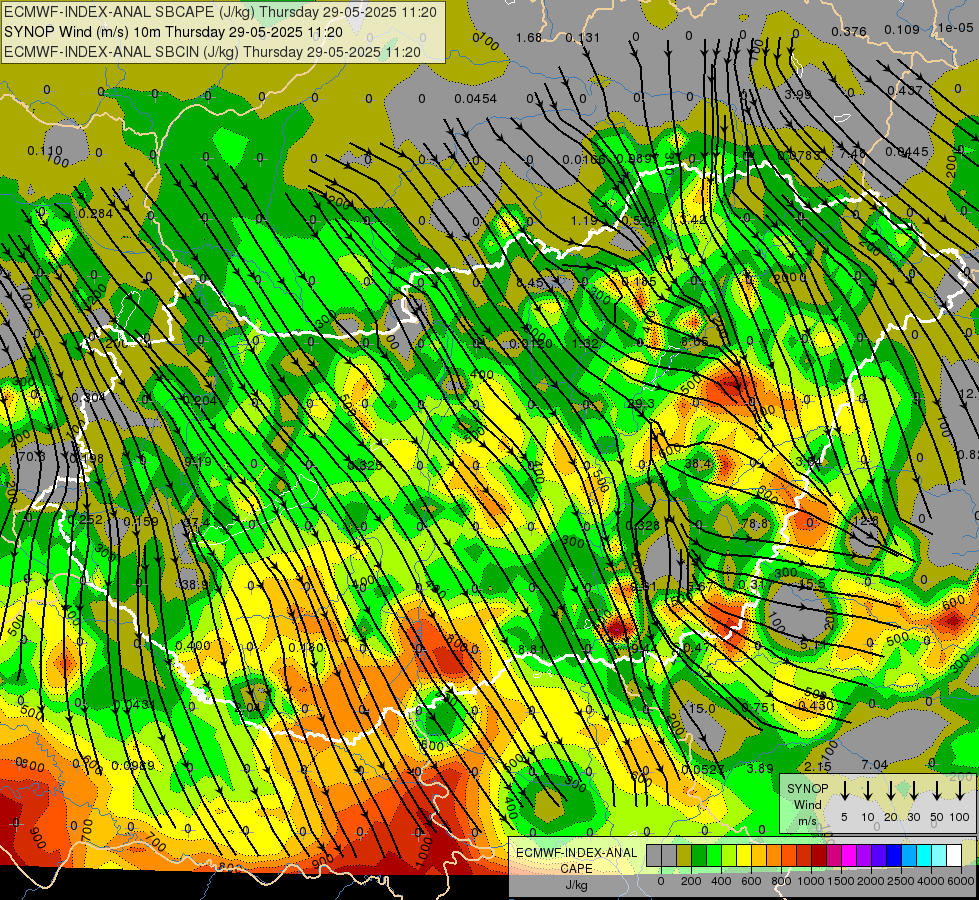Click the ECMWF-INDEX-ANAL SBCIN title line
The width and height of the screenshot is (979, 900).
212,52
